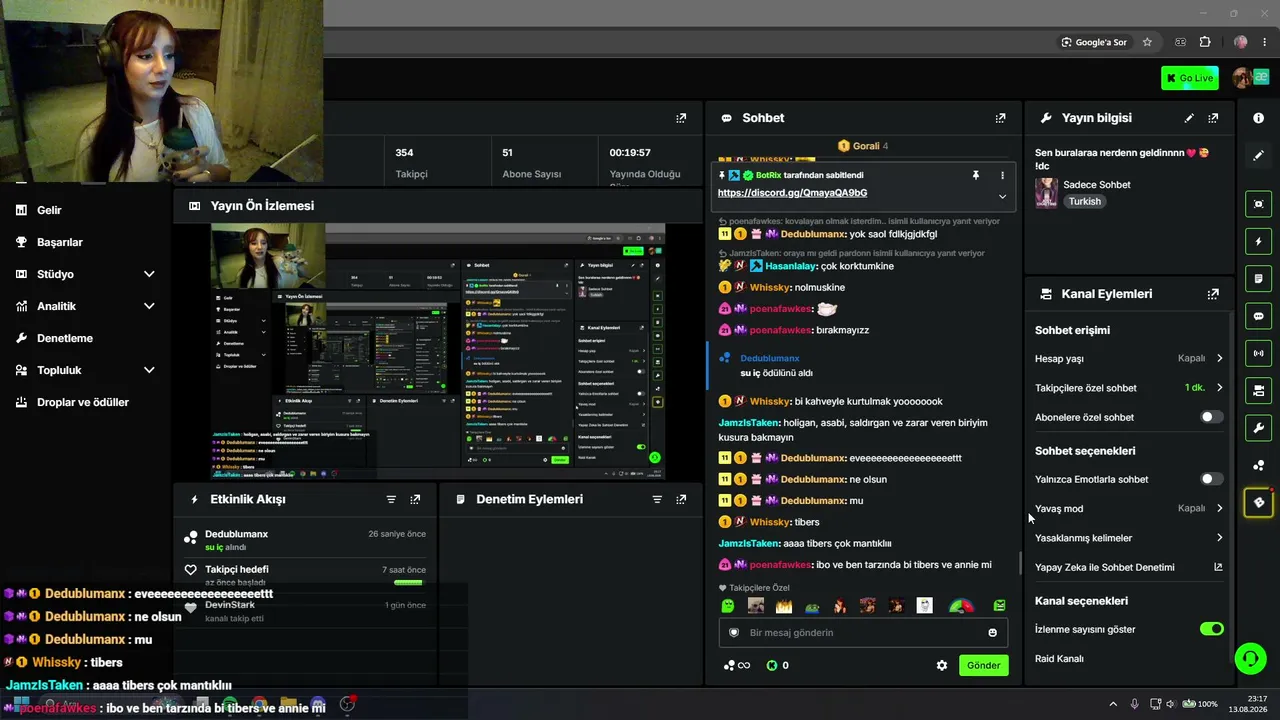Expand the Stüdyo sidebar section
Viewport: 1280px width, 720px height.
pos(149,274)
